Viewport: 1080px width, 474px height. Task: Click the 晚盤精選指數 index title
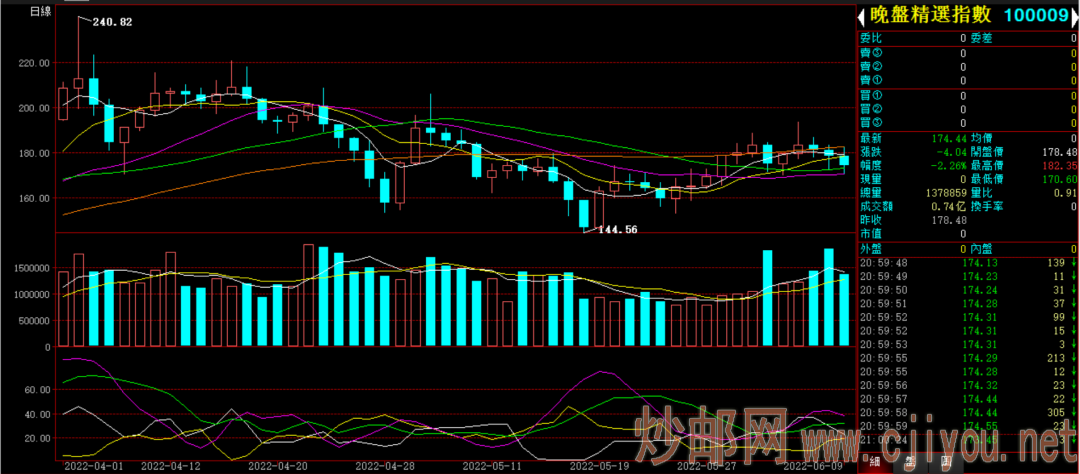[x=929, y=15]
